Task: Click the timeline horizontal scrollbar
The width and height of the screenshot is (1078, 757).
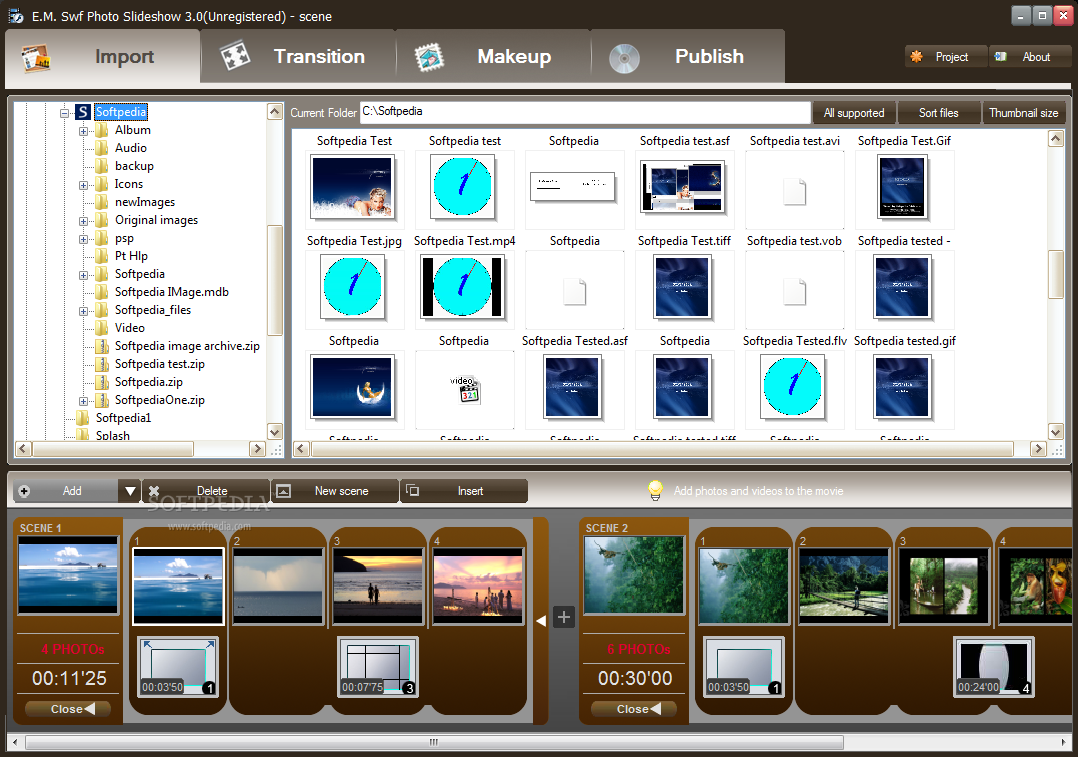Action: [x=434, y=743]
